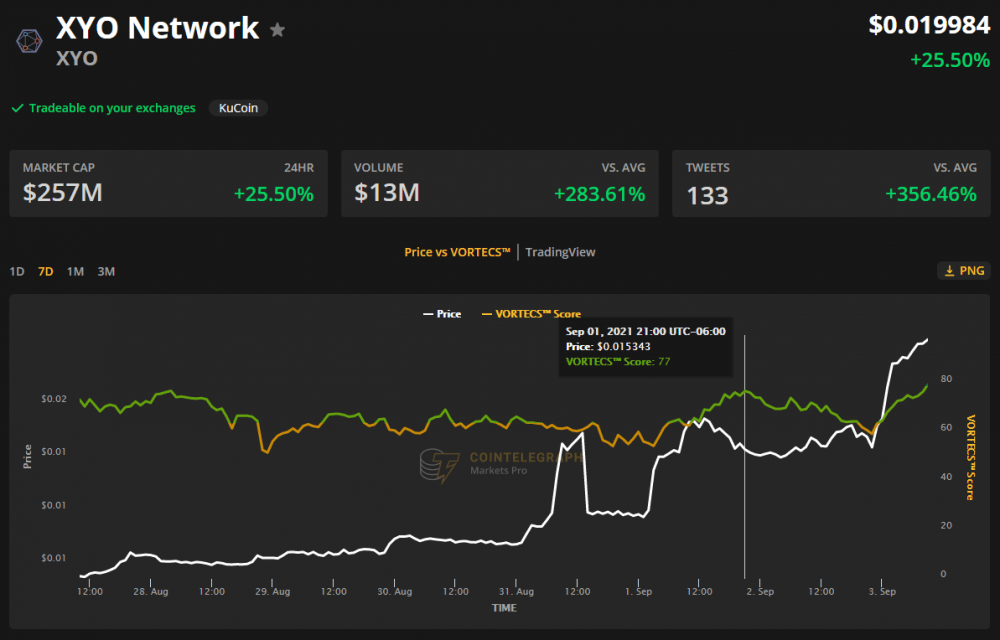Select the 1D time range

[x=17, y=272]
